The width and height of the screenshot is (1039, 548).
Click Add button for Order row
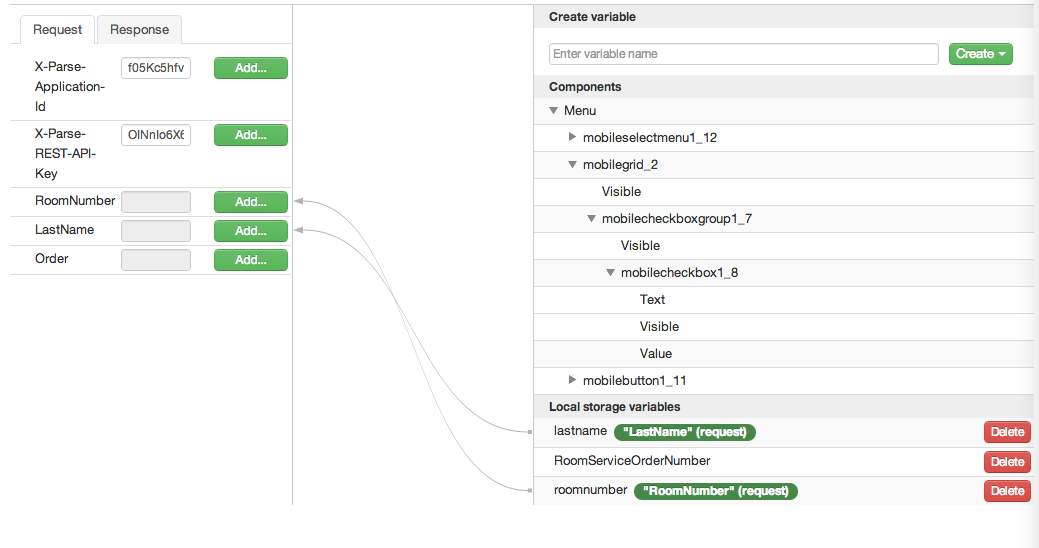coord(251,260)
